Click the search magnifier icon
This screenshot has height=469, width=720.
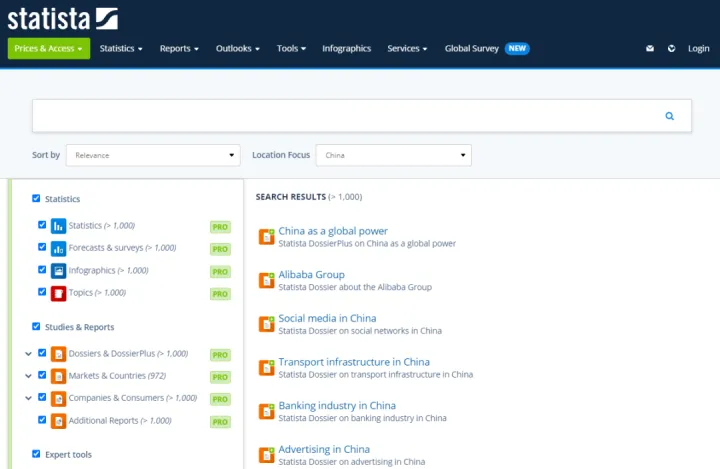669,116
